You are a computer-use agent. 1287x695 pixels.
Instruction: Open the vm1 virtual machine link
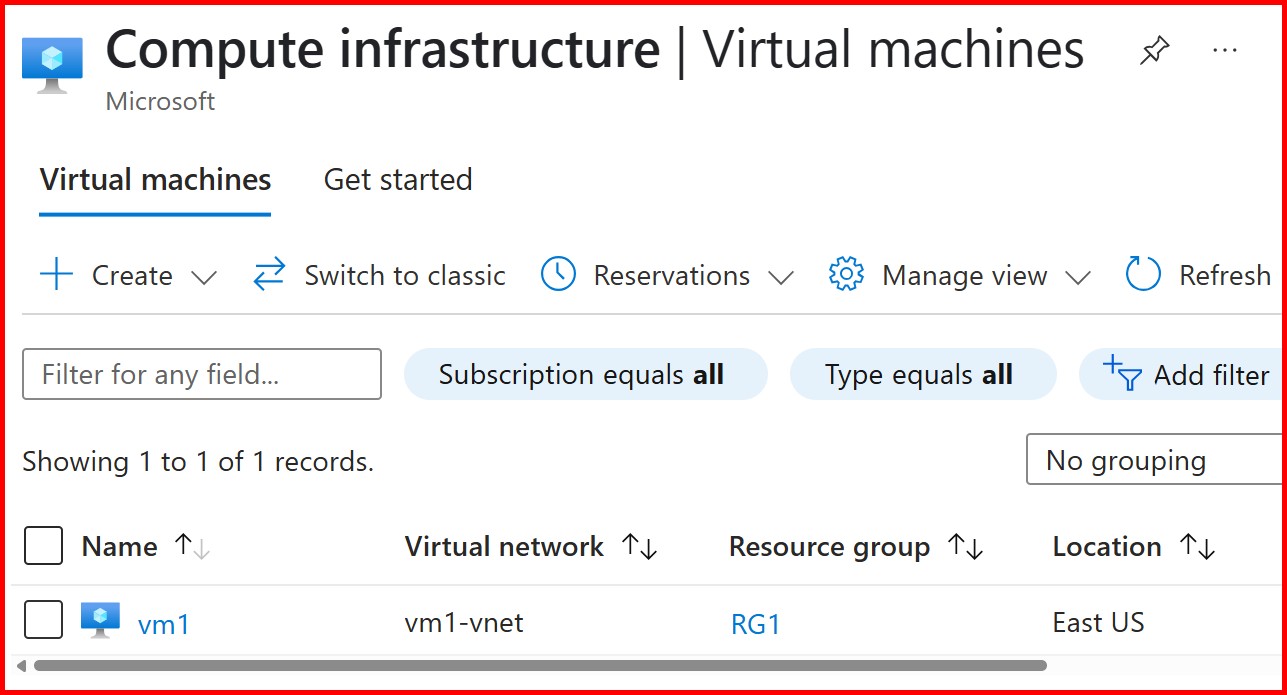click(164, 625)
